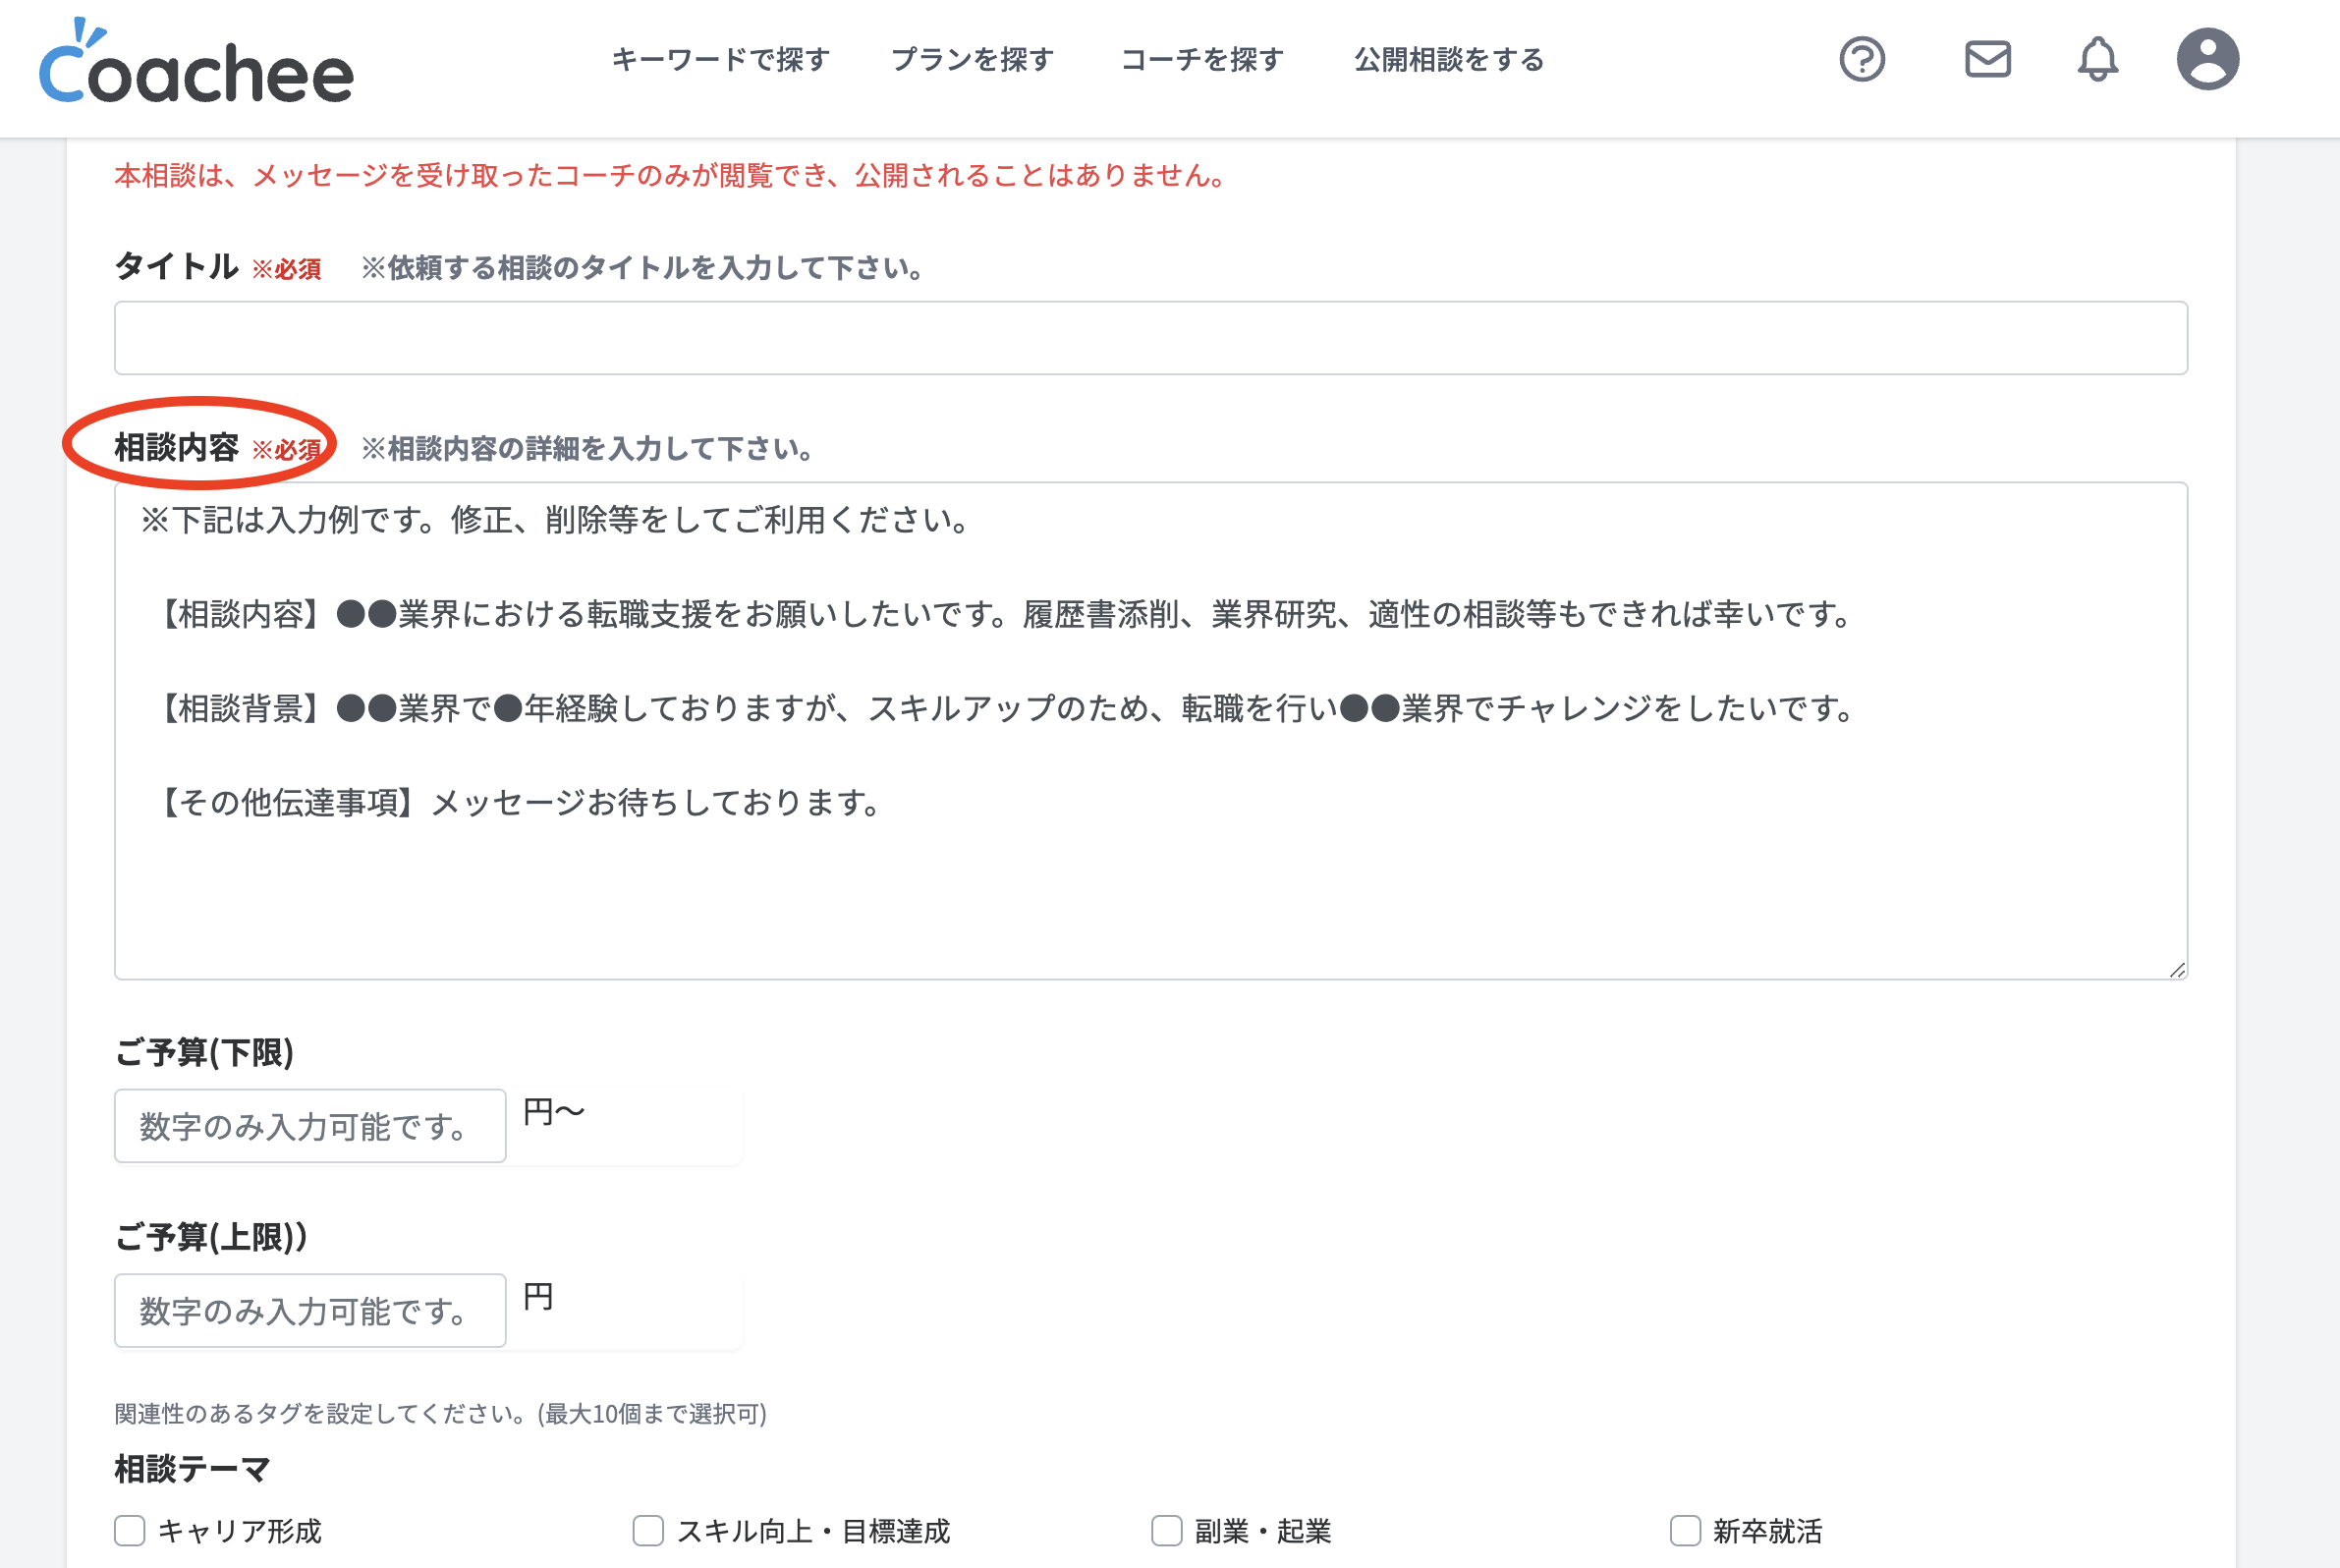Check the キャリア形成 checkbox
2340x1568 pixels.
pyautogui.click(x=130, y=1530)
